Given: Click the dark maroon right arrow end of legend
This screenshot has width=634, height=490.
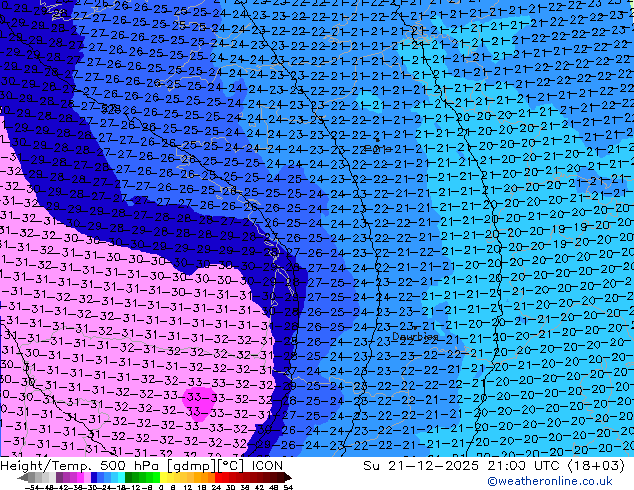Looking at the screenshot, I should pos(288,477).
